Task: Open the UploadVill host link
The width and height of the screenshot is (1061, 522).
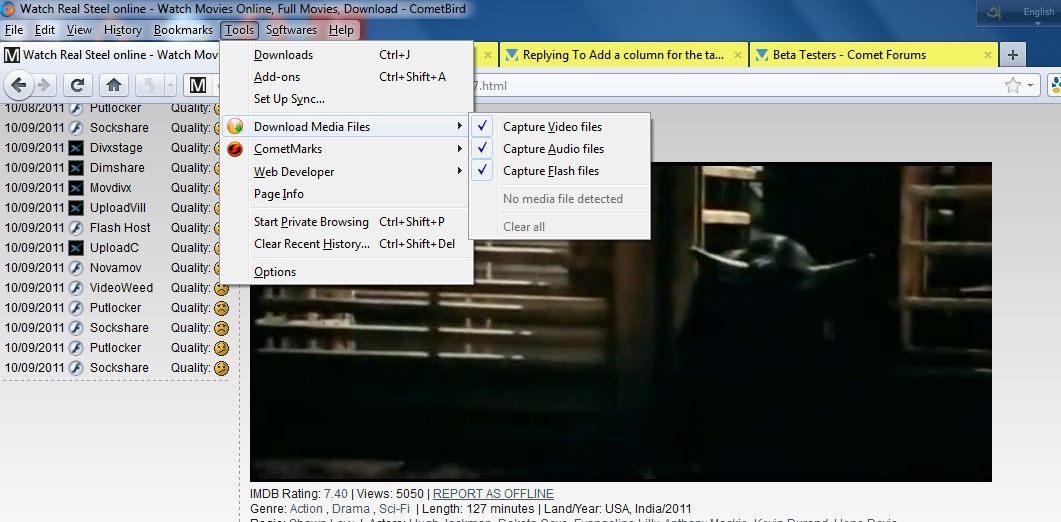Action: [118, 208]
